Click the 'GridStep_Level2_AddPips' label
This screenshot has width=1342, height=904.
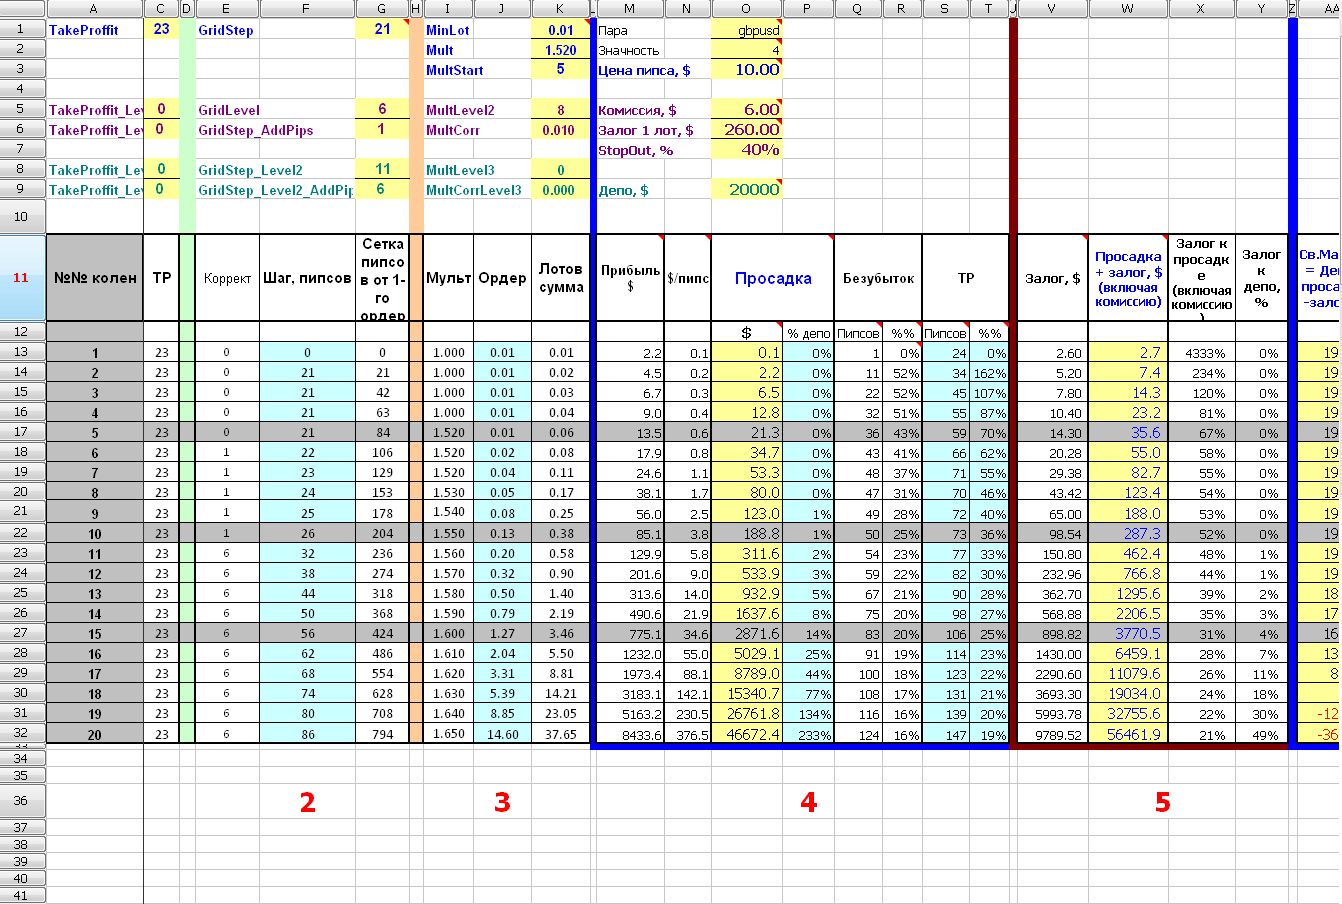[276, 190]
